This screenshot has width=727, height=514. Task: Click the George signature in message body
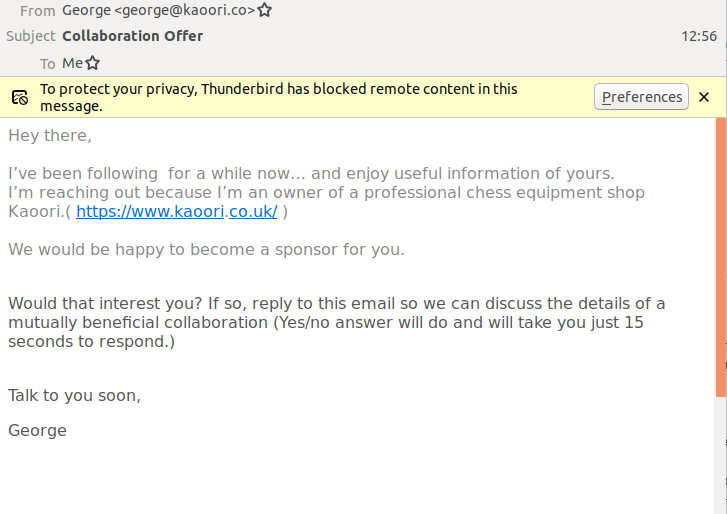point(37,431)
